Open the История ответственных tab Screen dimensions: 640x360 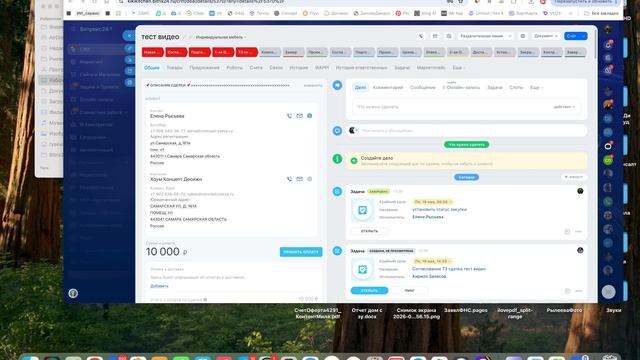[361, 68]
